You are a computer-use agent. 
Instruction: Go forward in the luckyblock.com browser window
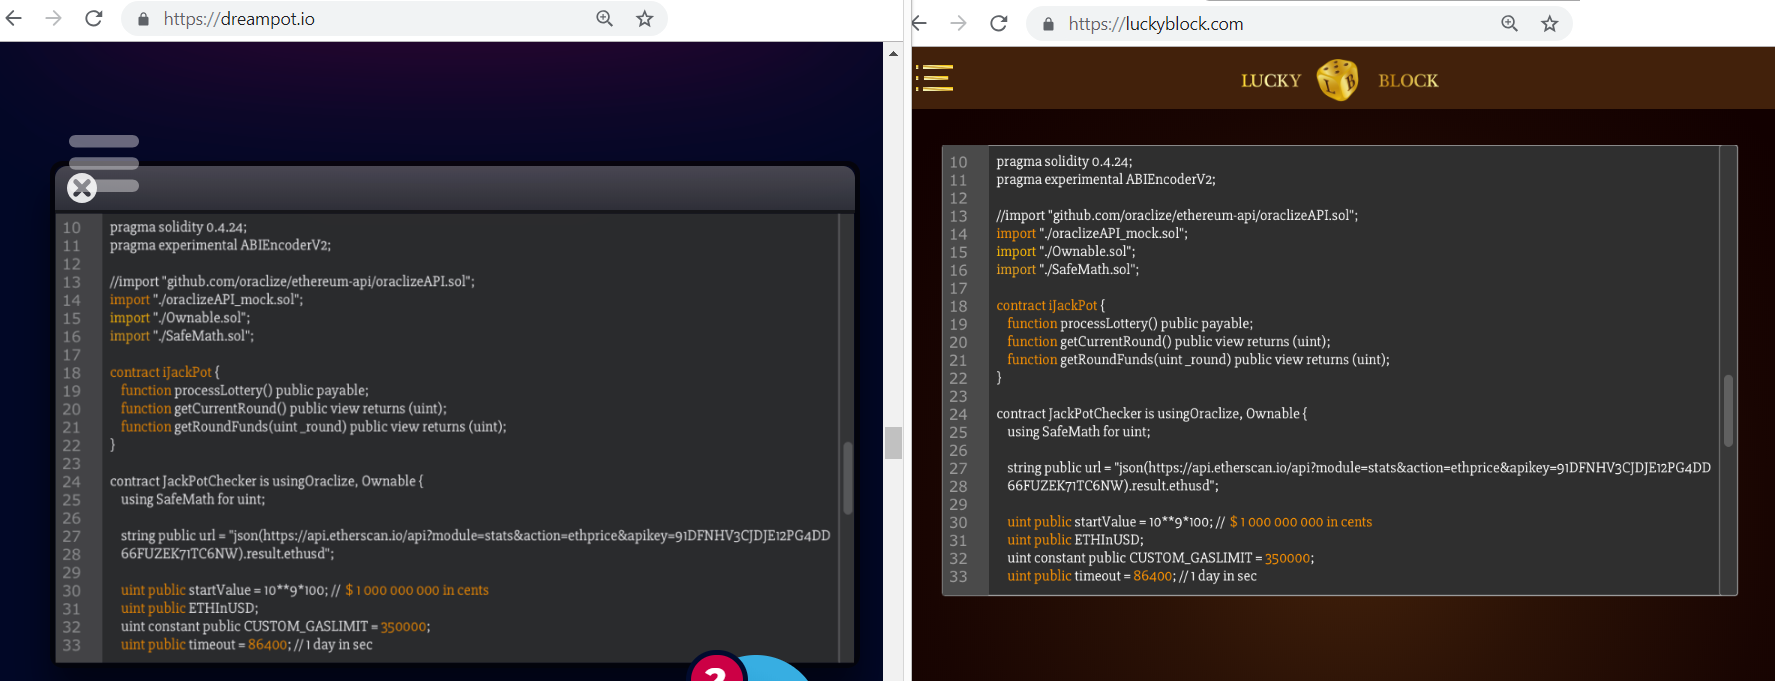click(958, 23)
